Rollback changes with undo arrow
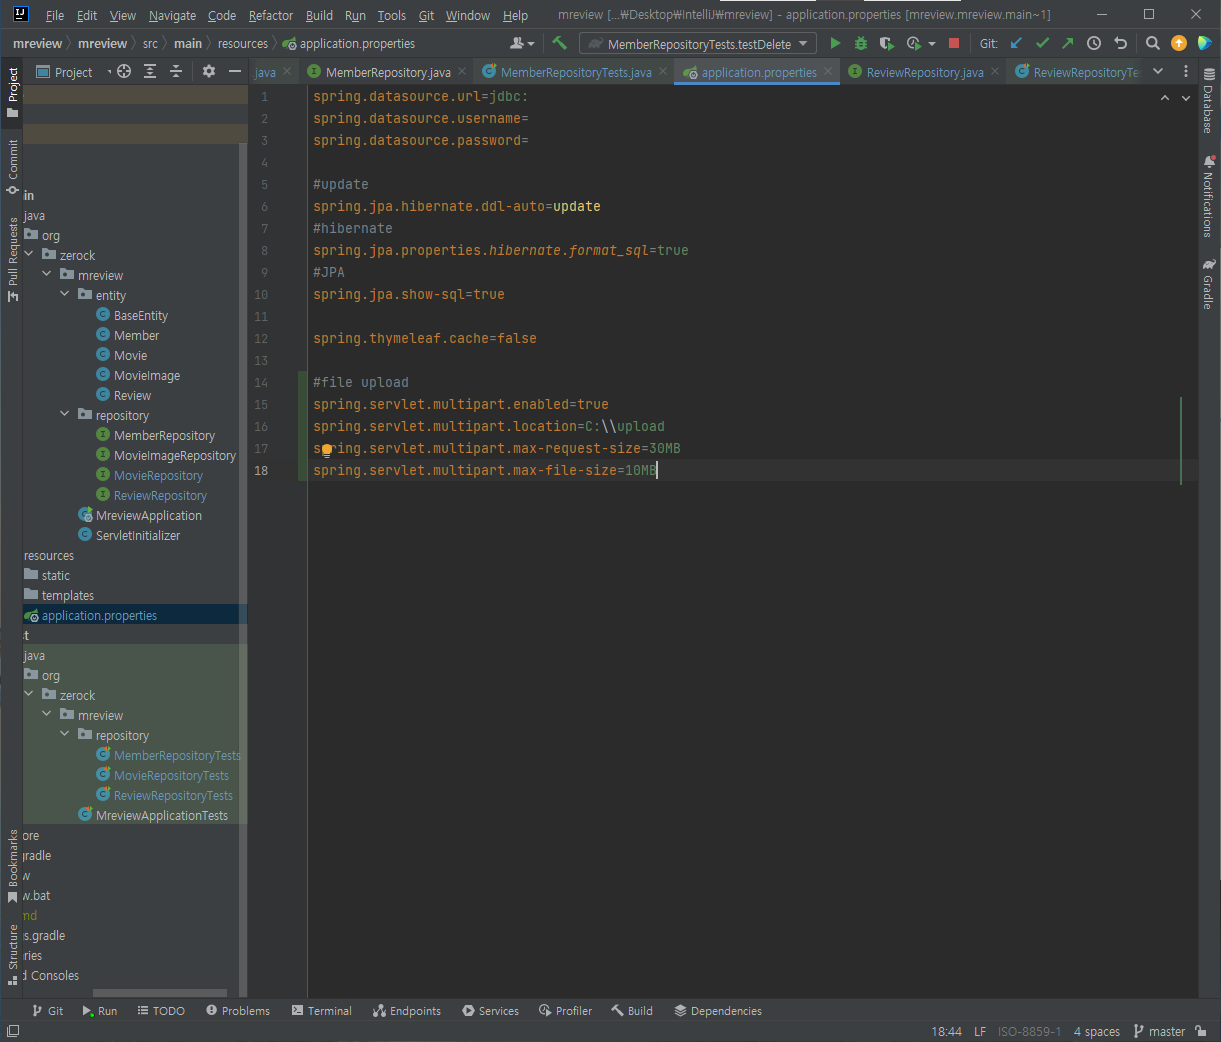This screenshot has height=1042, width=1221. point(1120,43)
